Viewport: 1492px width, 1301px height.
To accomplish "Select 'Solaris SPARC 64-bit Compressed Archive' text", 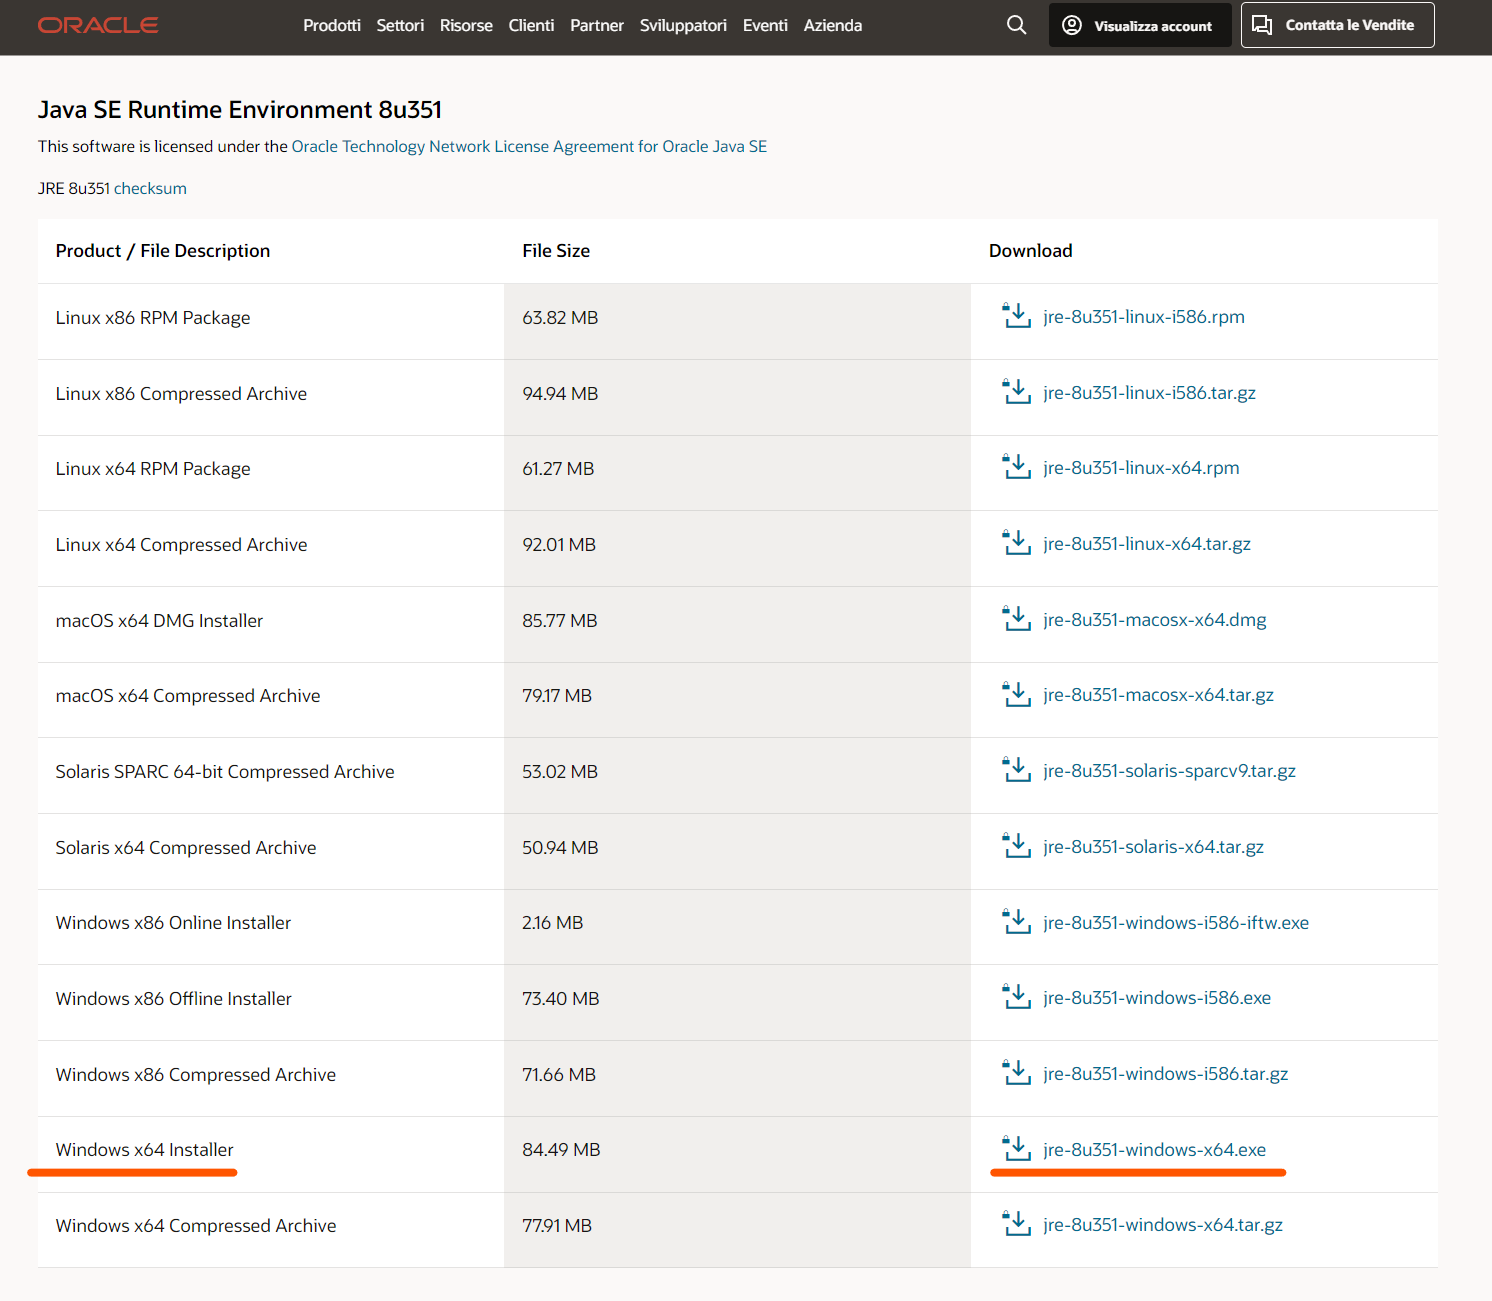I will pyautogui.click(x=225, y=772).
